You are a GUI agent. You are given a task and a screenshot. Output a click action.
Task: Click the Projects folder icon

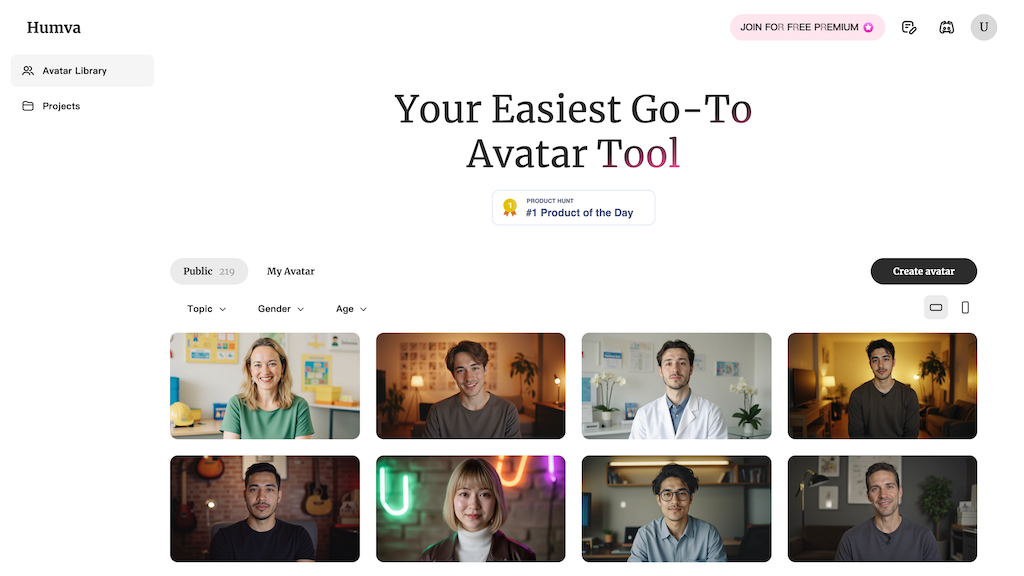click(x=28, y=106)
